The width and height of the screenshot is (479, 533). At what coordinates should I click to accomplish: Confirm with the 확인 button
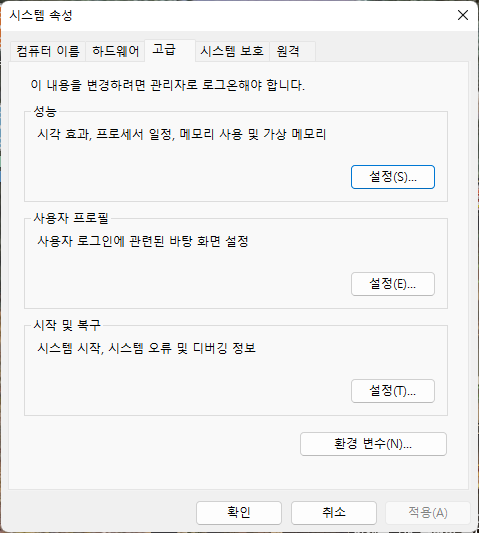click(x=239, y=513)
